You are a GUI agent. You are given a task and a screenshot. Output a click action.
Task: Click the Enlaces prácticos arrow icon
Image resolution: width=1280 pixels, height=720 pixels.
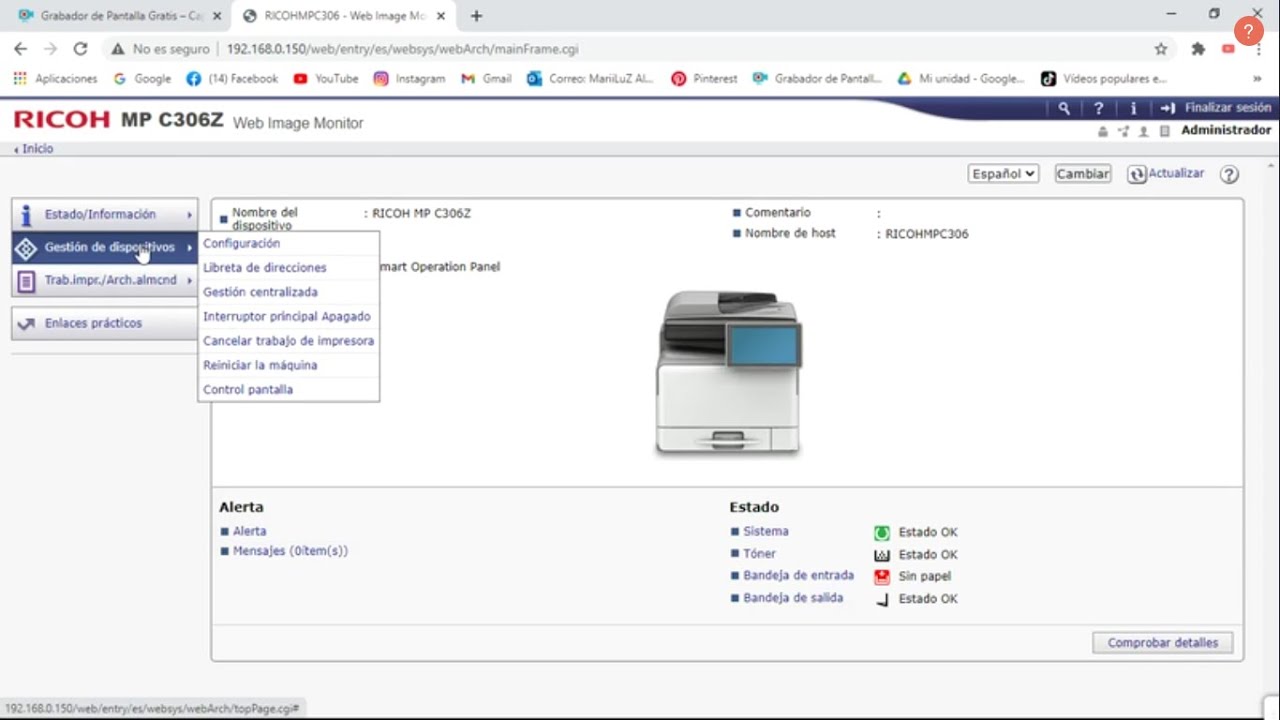(x=26, y=324)
